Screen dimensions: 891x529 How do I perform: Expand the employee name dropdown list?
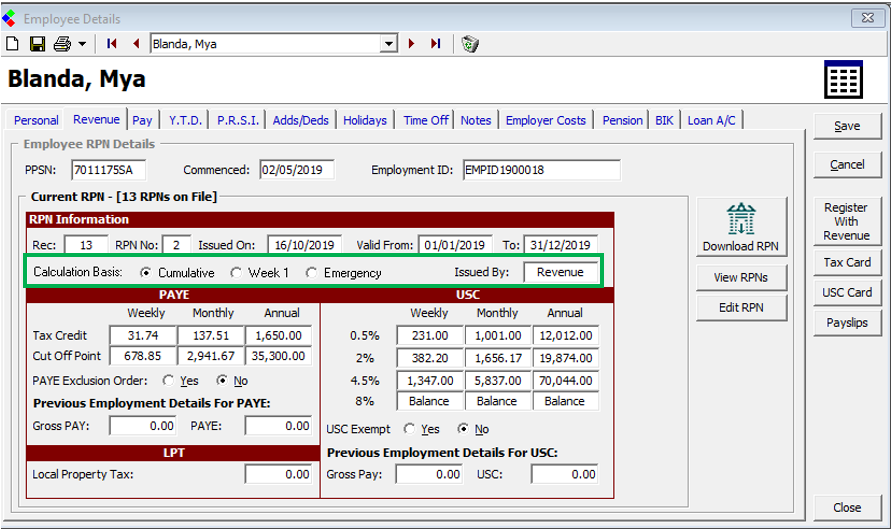389,44
